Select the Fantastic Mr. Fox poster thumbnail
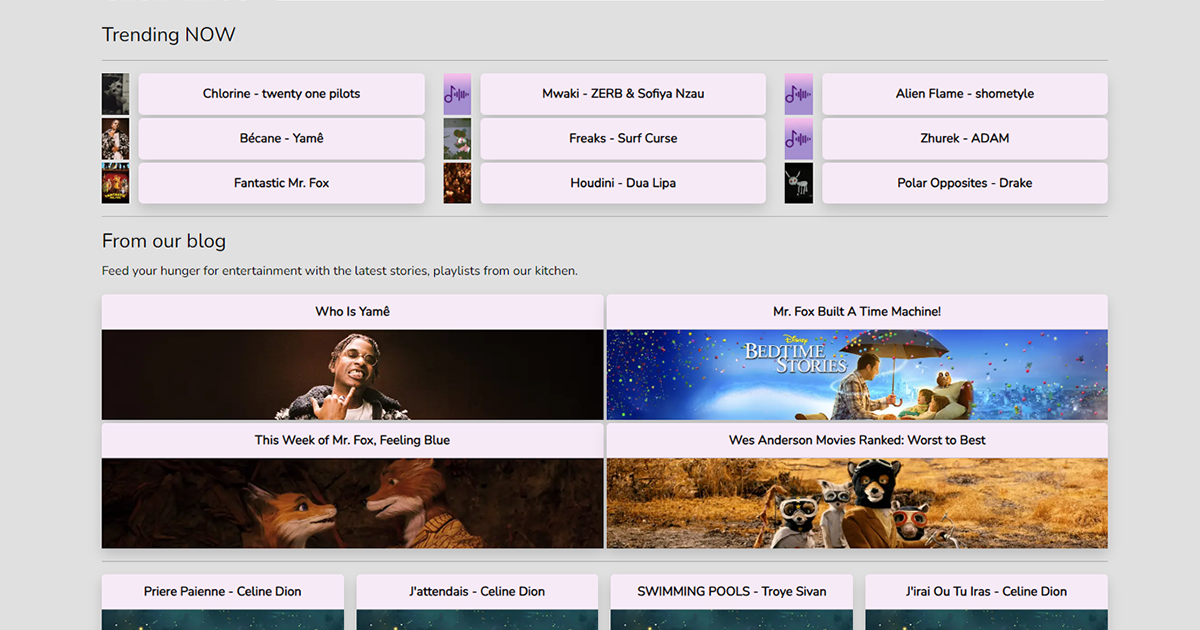Screen dimensions: 1200x630 click(115, 183)
